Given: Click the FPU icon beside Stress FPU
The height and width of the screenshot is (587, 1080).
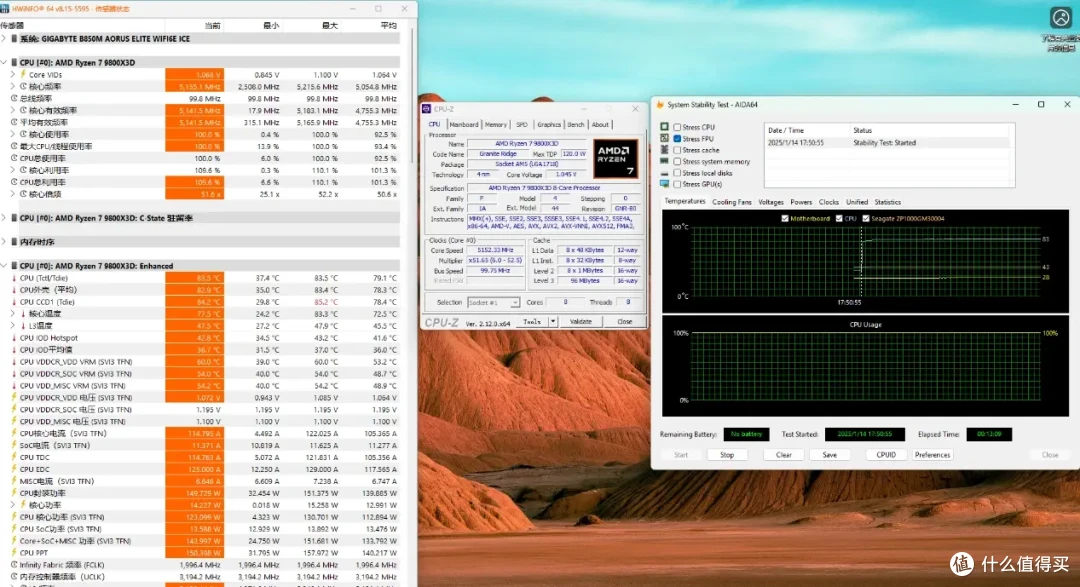Looking at the screenshot, I should tap(664, 138).
